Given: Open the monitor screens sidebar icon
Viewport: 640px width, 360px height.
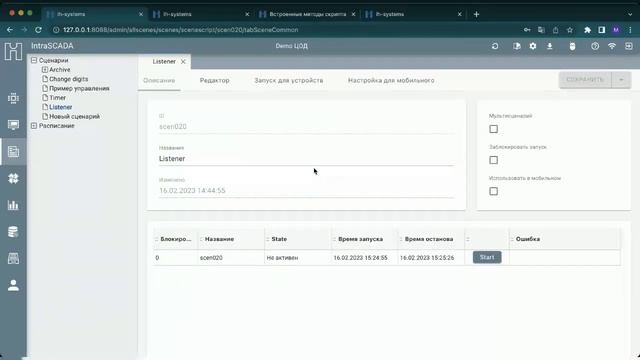Looking at the screenshot, I should point(13,124).
